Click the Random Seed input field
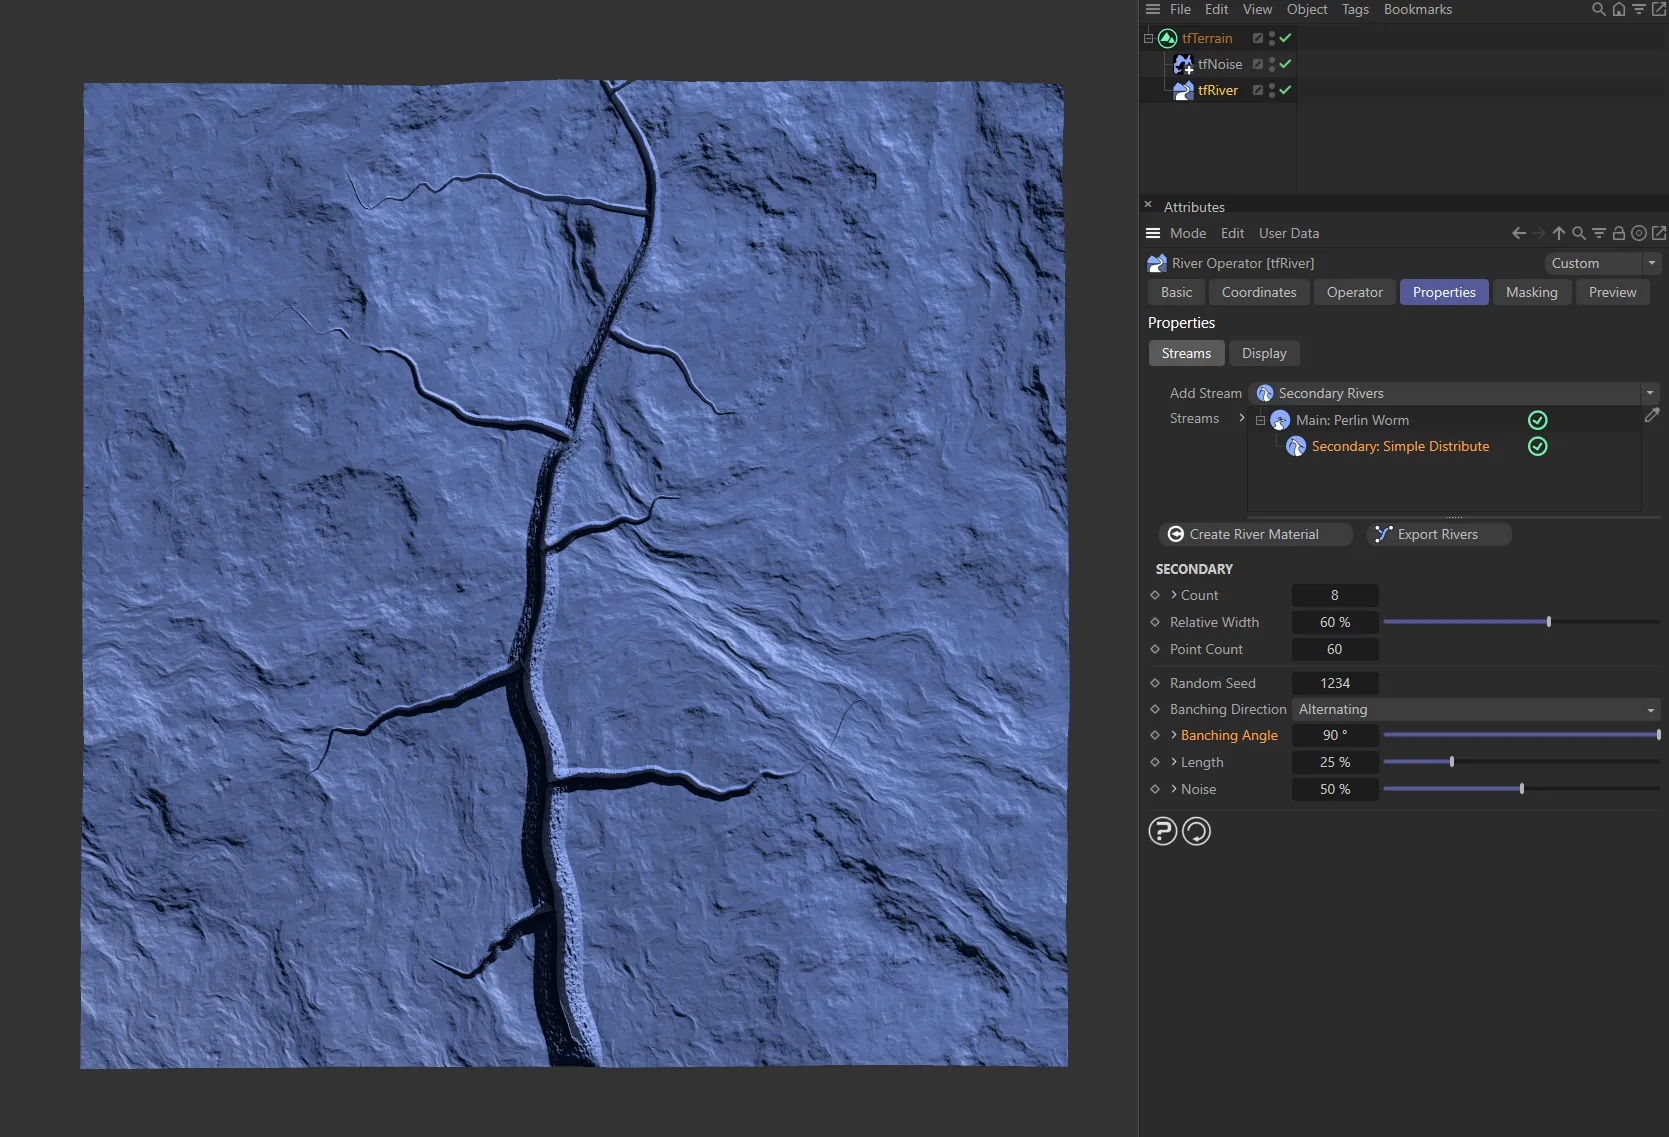Screen dimensions: 1669x1137 point(1334,683)
